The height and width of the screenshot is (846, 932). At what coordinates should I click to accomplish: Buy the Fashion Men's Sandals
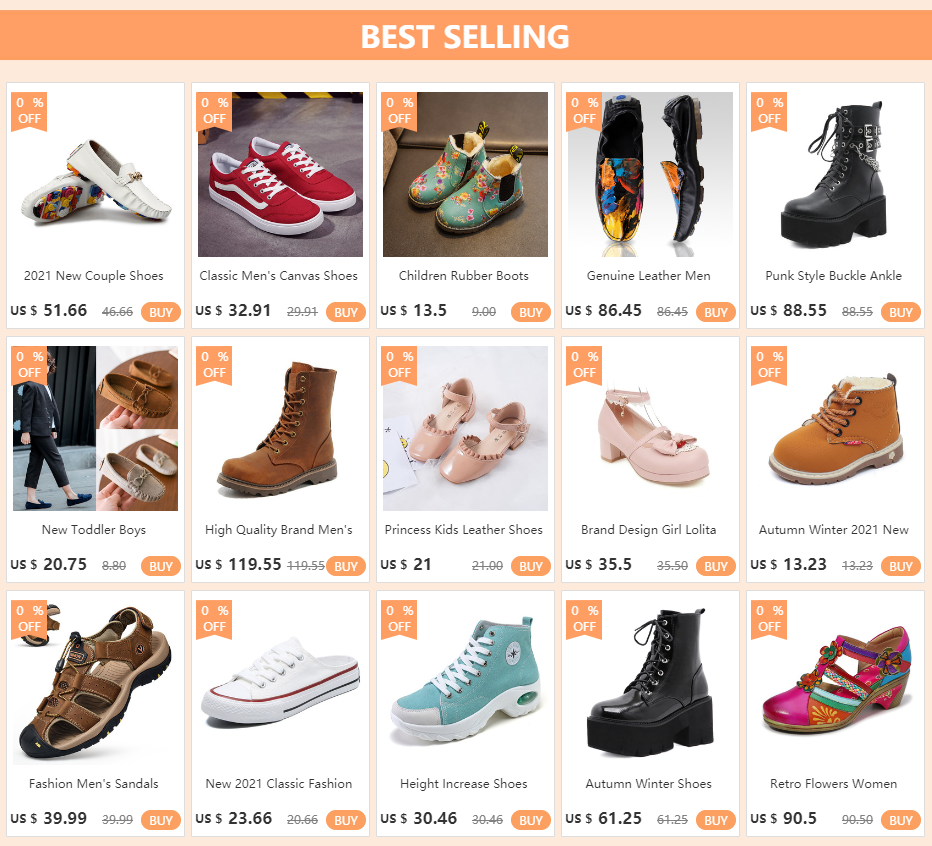tap(161, 820)
